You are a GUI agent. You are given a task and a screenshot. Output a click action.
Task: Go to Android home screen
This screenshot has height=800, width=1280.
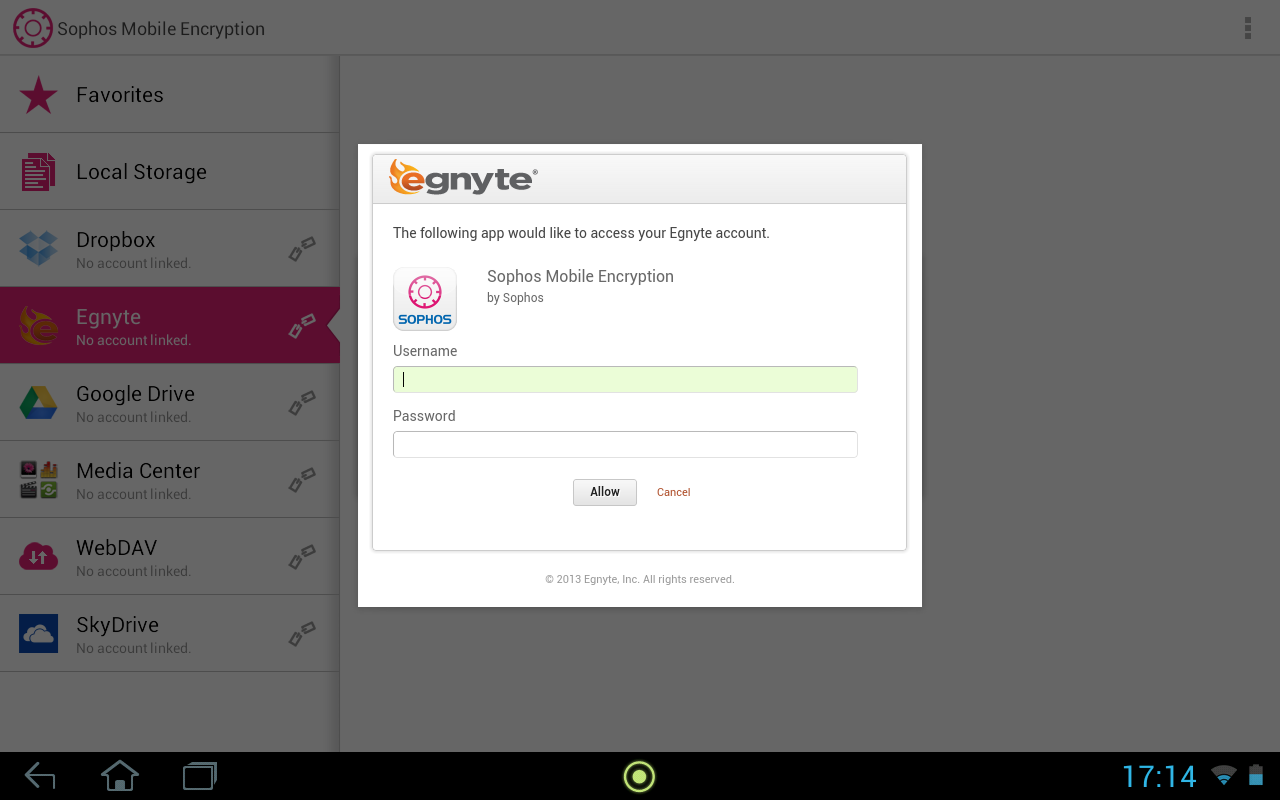[120, 776]
